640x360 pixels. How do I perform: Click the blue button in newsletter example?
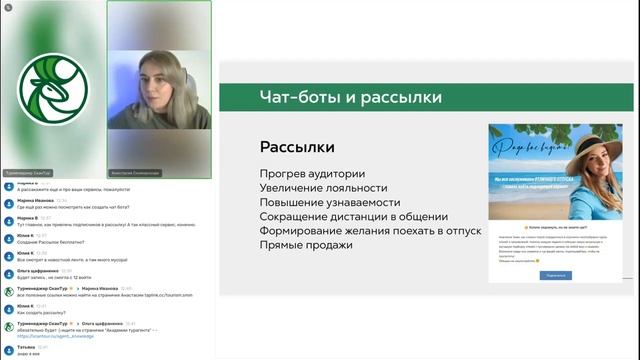(x=556, y=276)
